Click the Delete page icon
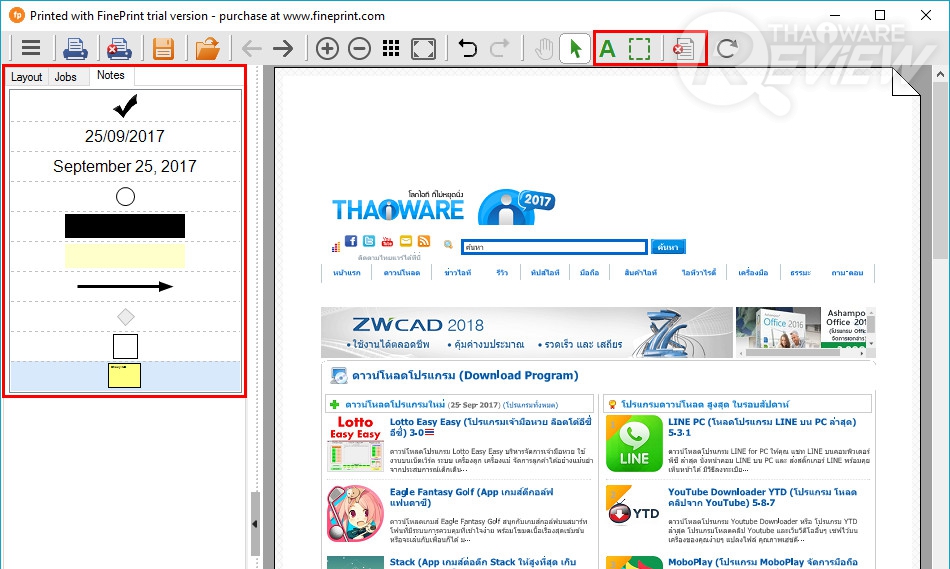 (x=683, y=48)
